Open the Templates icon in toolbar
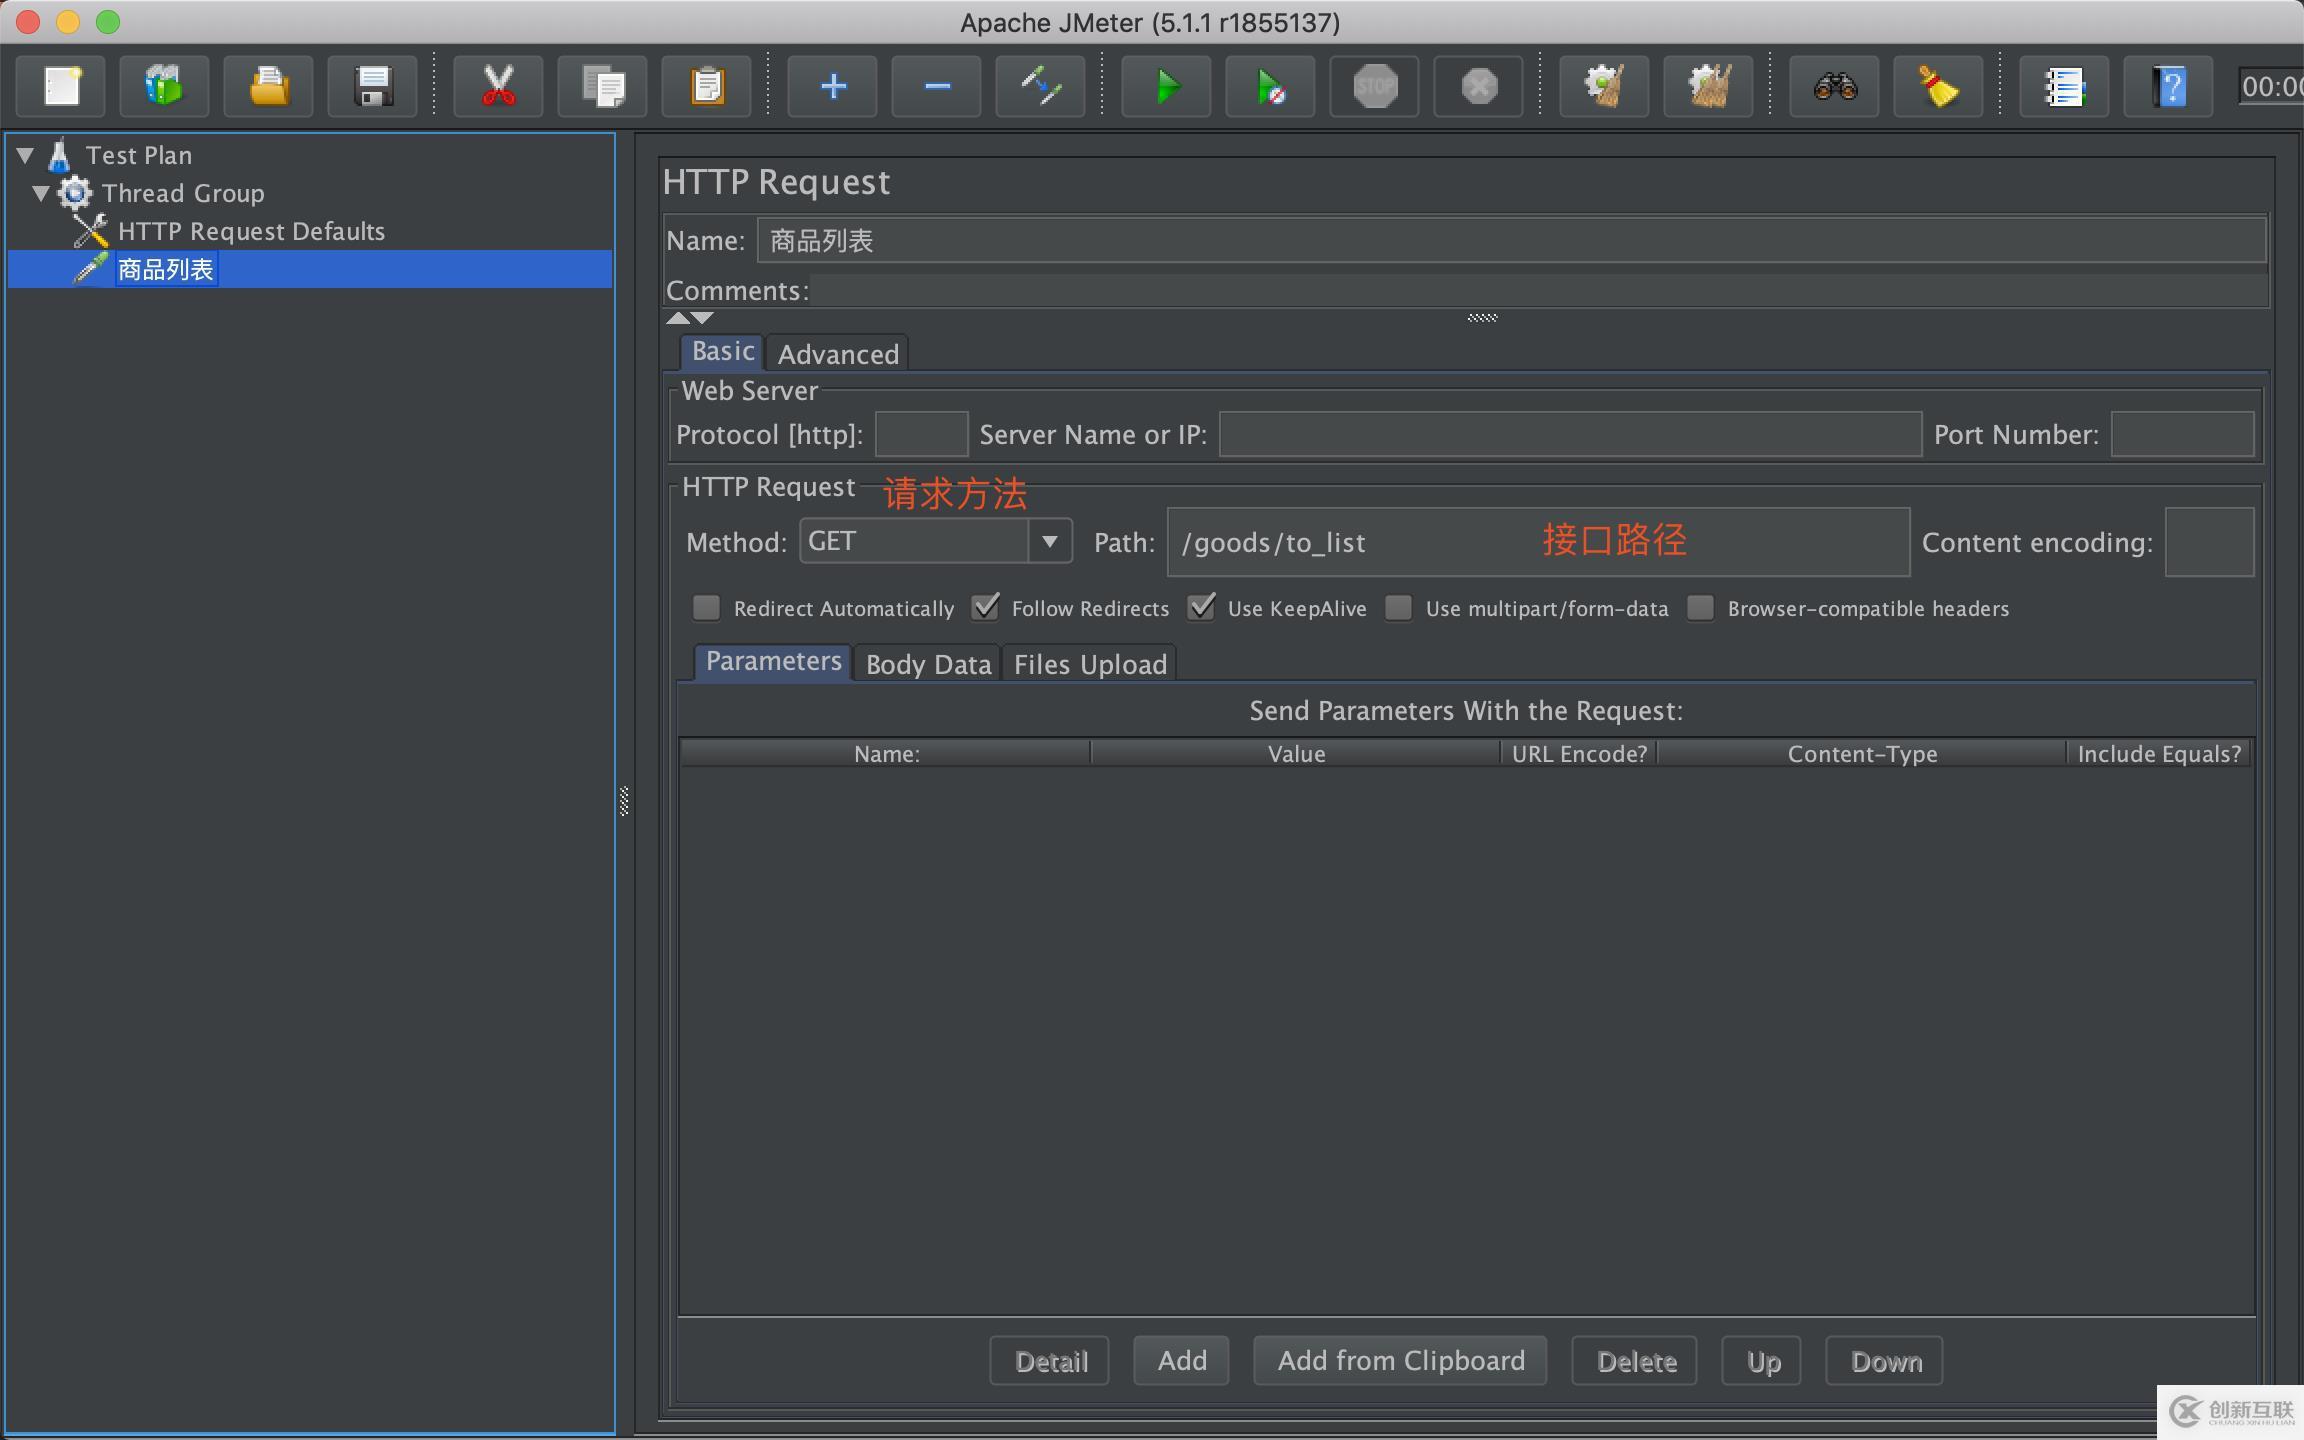 pyautogui.click(x=164, y=87)
